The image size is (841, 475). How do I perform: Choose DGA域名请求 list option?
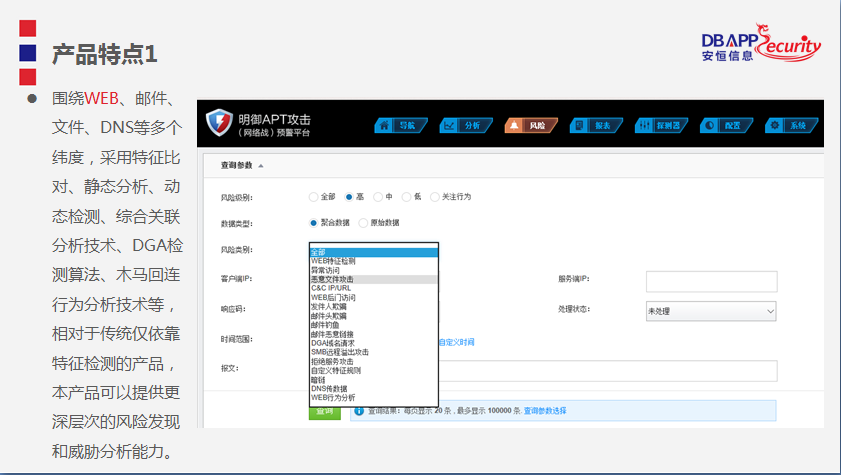point(374,343)
